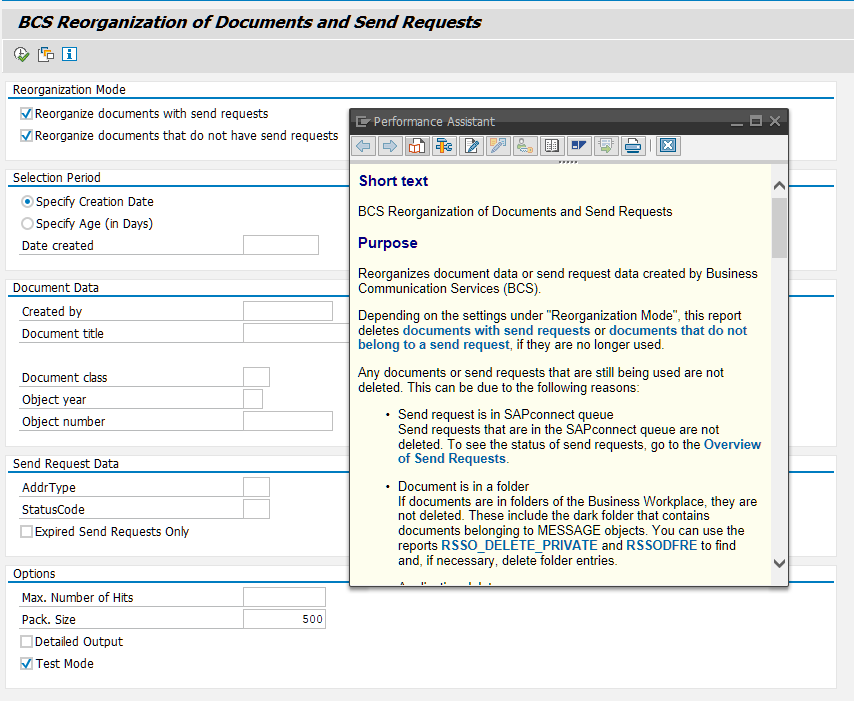Close help using the blue X toolbar icon
Viewport: 854px width, 701px height.
[668, 146]
